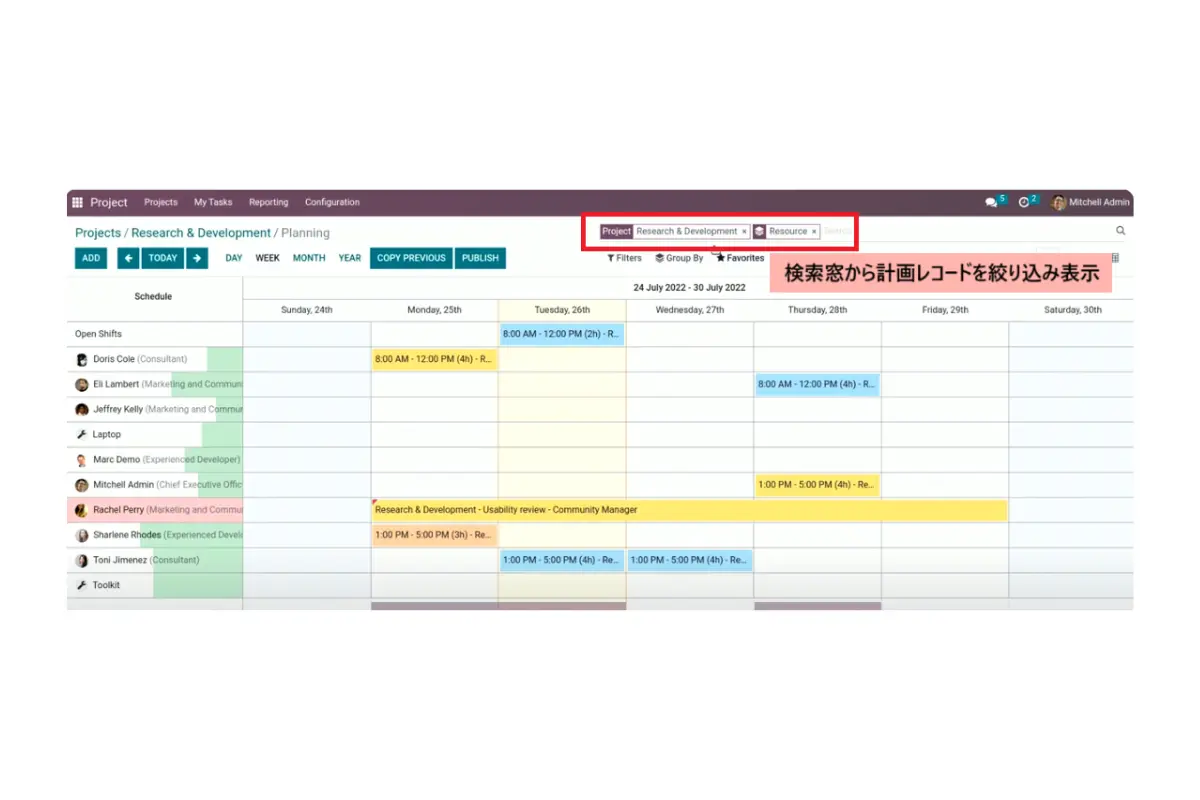Click the search magnifier icon

coord(1120,231)
